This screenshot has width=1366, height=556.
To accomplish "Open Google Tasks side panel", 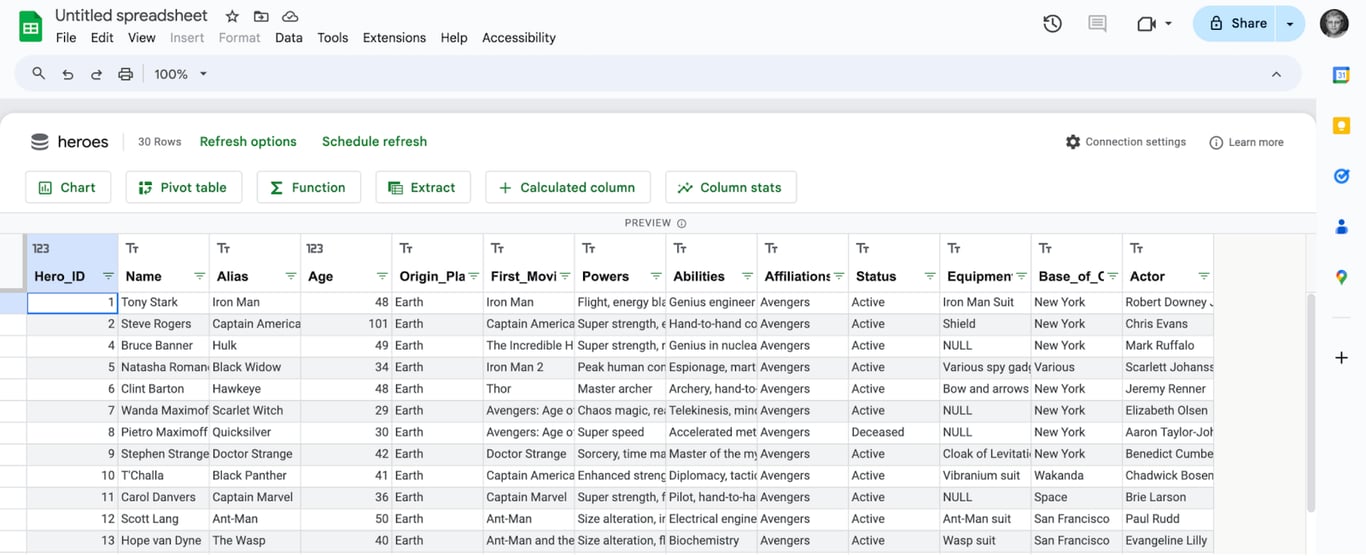I will tap(1341, 176).
